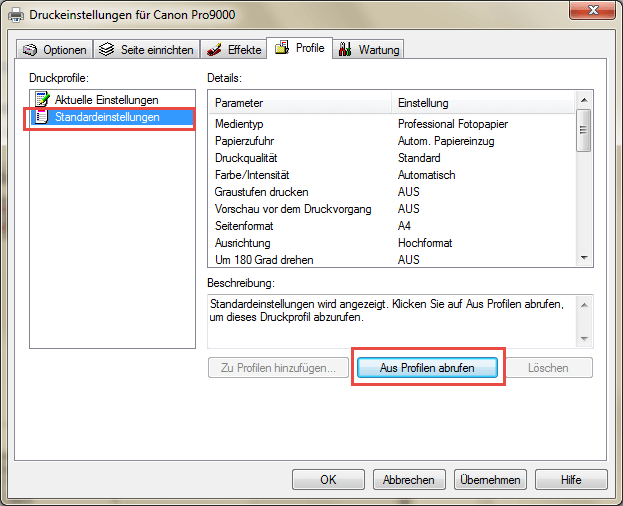Select the Ausrichtung row

tap(392, 243)
